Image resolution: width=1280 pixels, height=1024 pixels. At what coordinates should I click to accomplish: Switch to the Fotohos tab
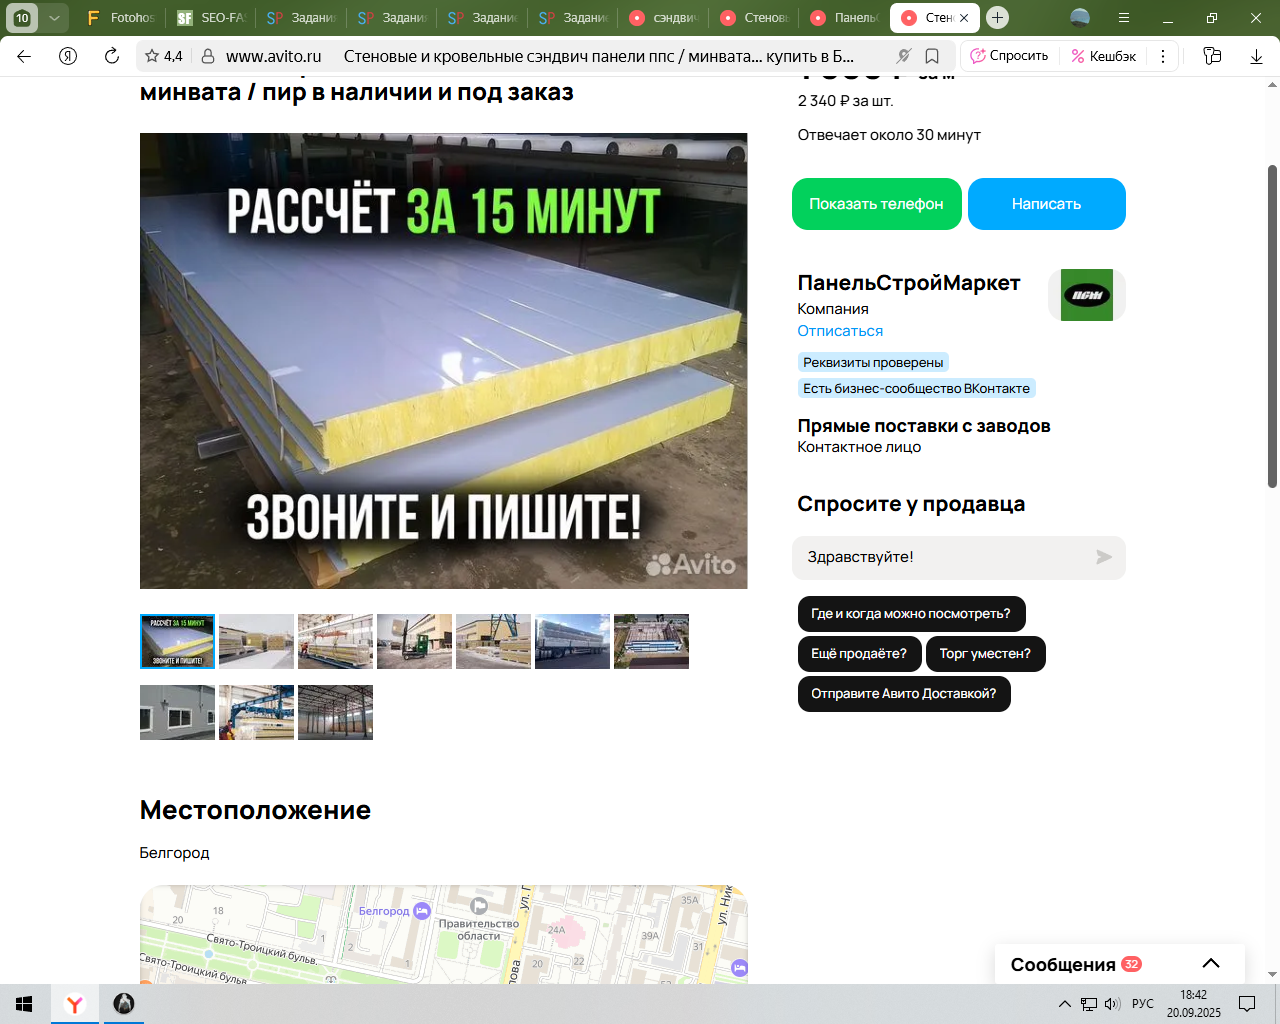120,17
